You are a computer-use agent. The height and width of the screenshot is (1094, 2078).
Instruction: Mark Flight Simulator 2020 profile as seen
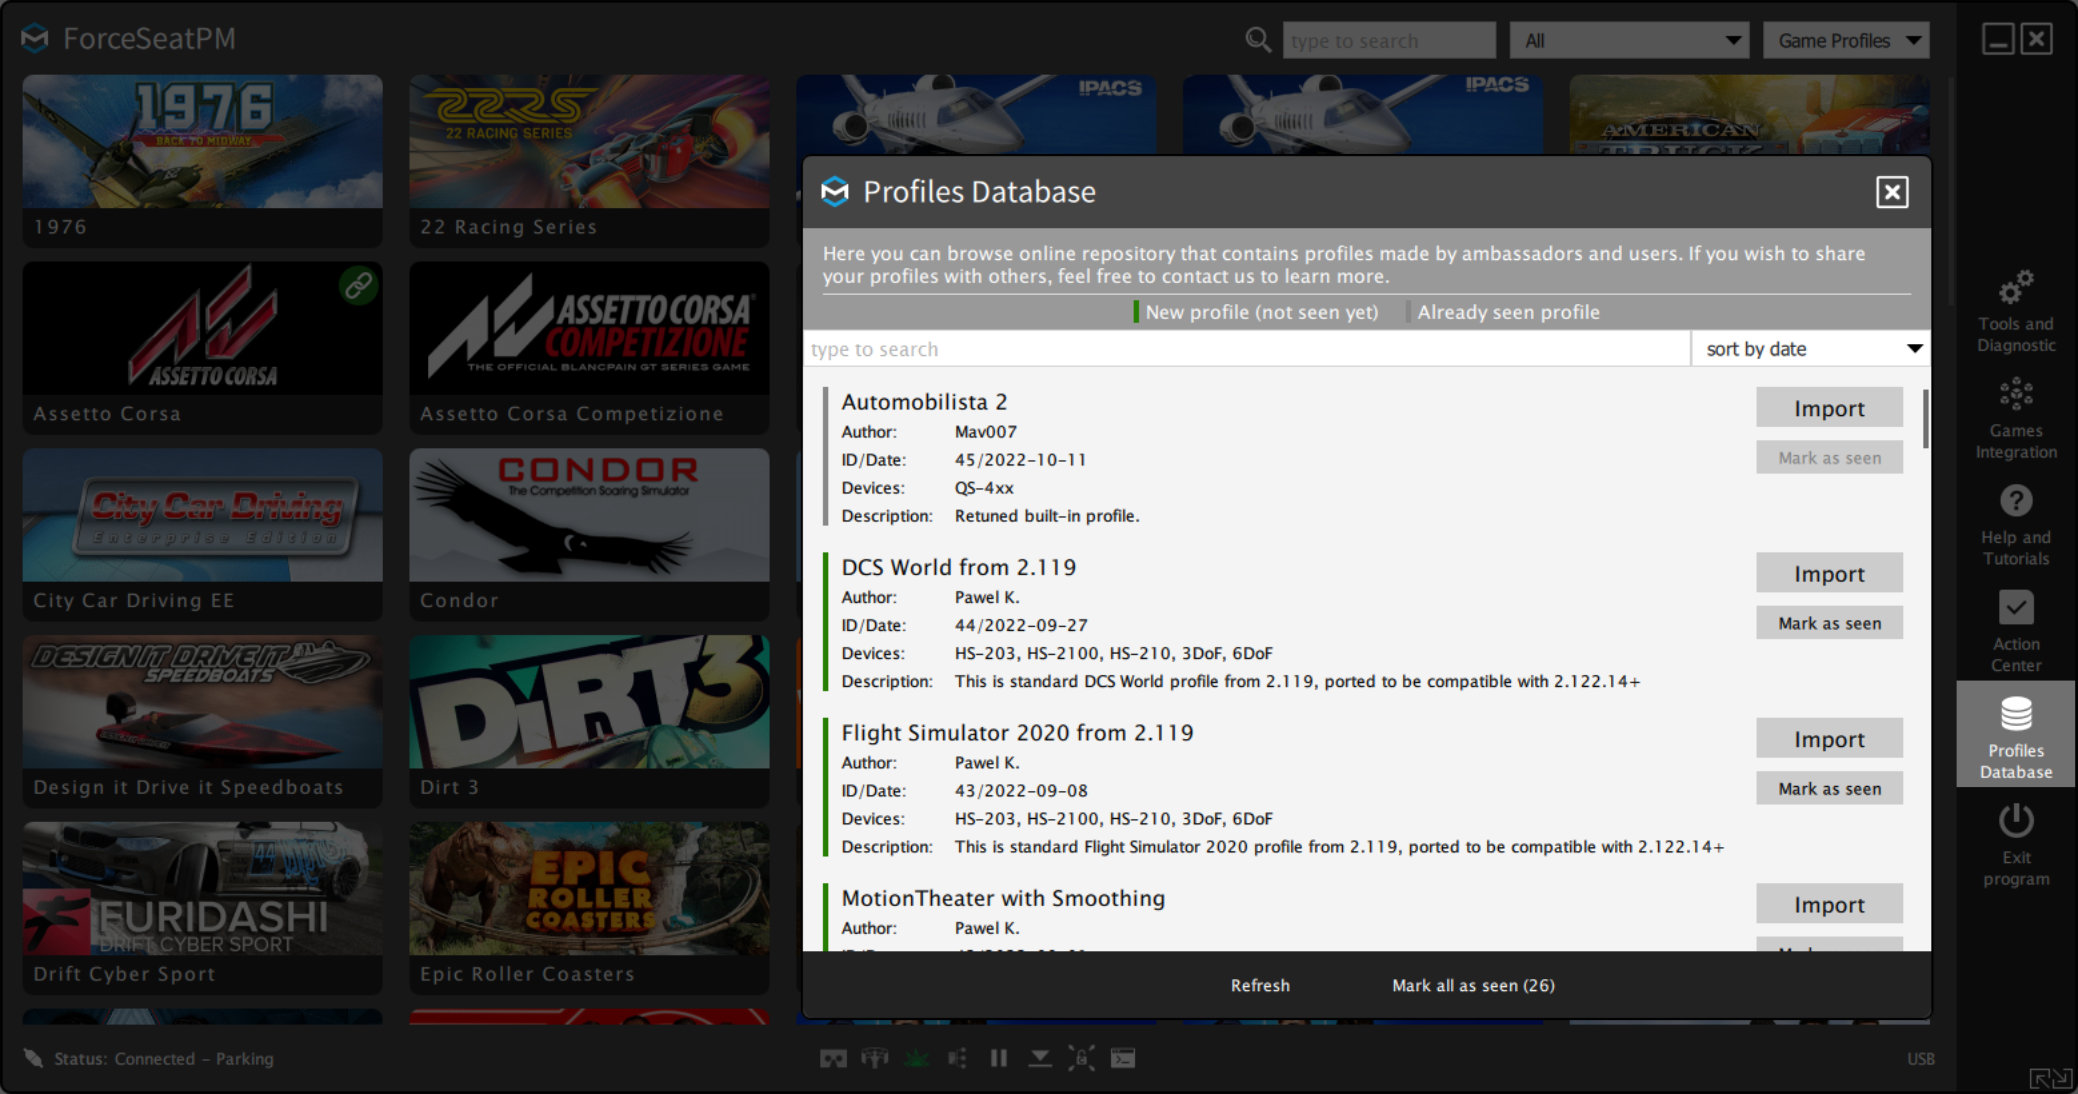click(x=1829, y=789)
